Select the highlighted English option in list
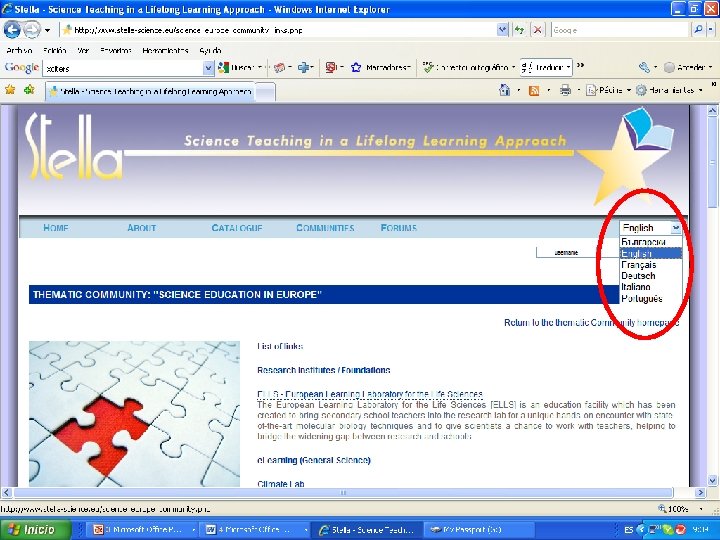The height and width of the screenshot is (540, 720). coord(650,253)
